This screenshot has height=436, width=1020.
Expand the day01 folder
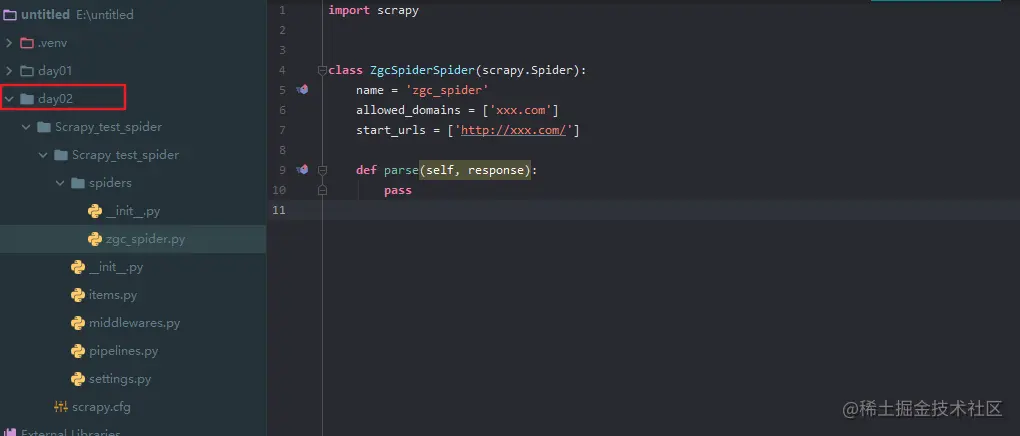[x=8, y=71]
